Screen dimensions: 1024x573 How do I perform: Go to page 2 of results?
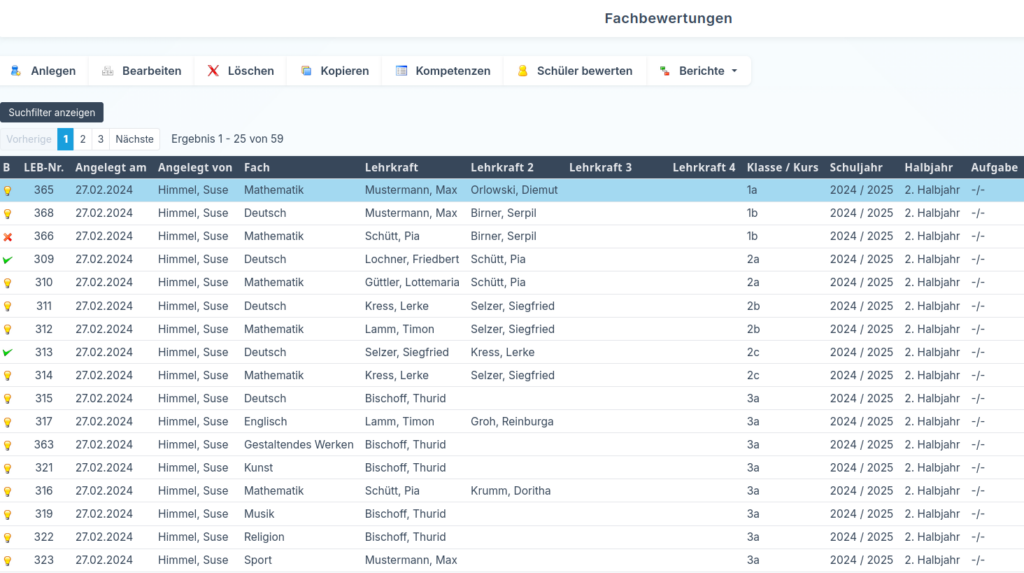[83, 139]
